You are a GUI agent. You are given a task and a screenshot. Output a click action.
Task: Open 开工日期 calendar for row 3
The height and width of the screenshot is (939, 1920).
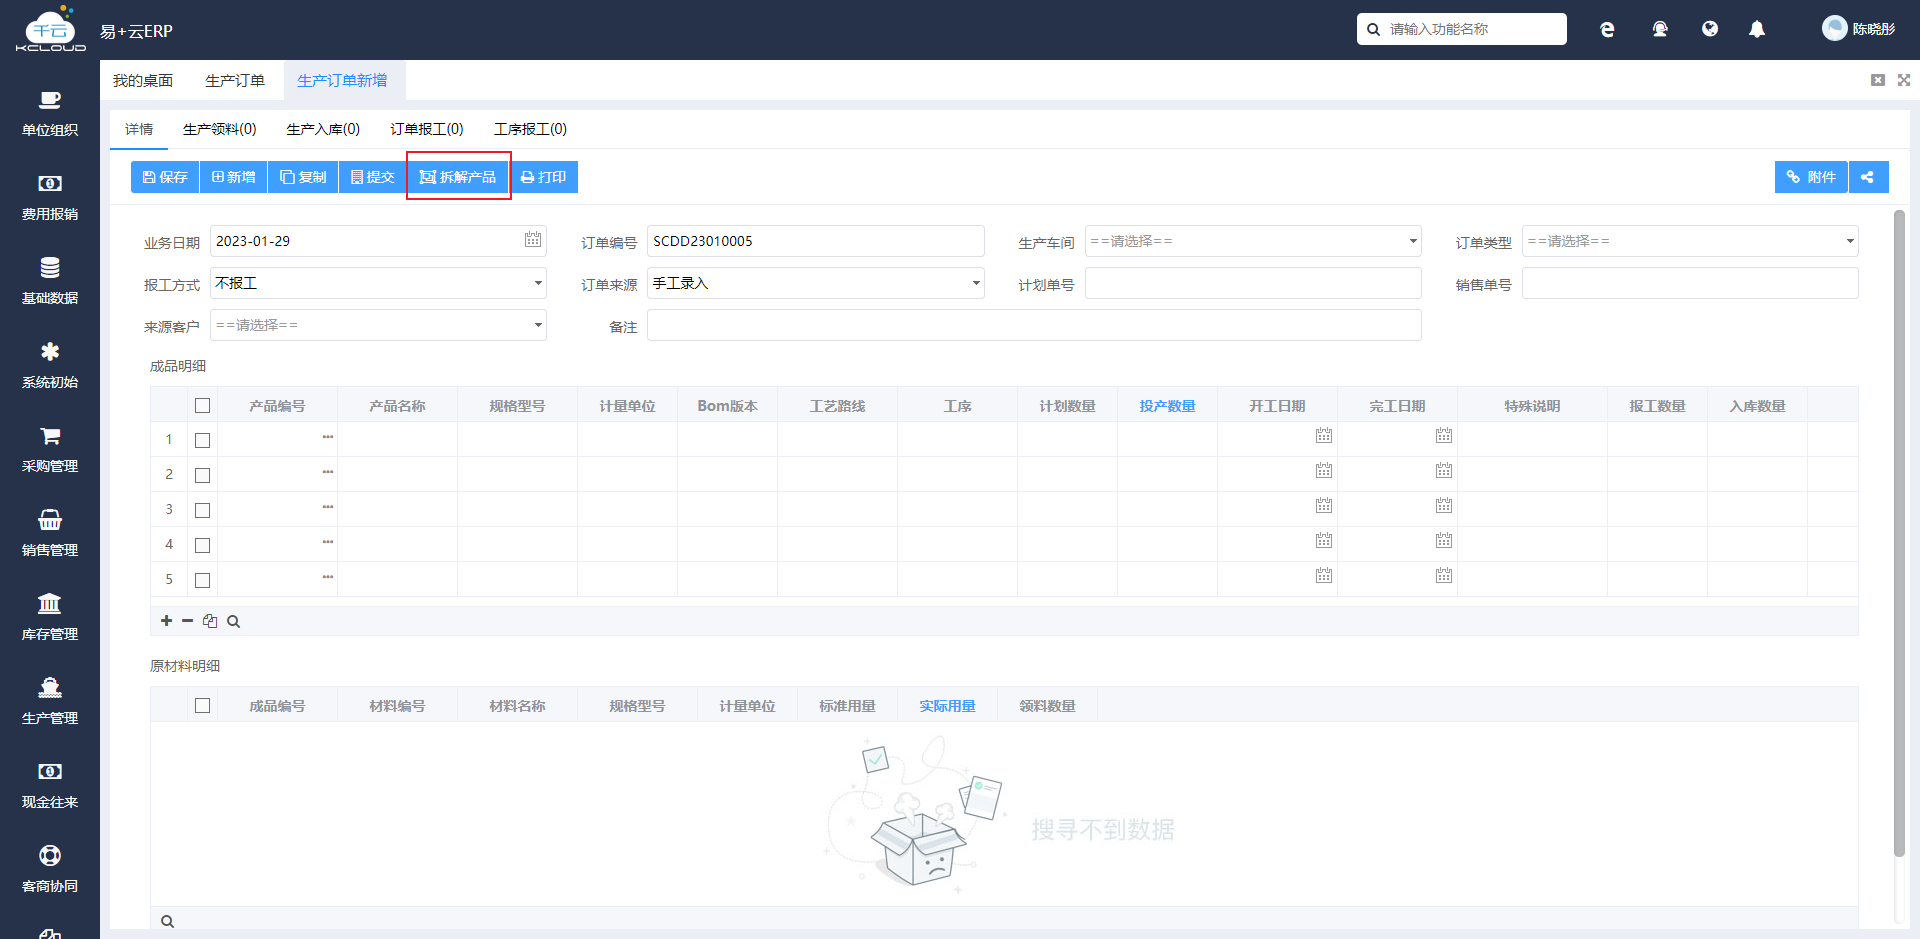[x=1324, y=506]
